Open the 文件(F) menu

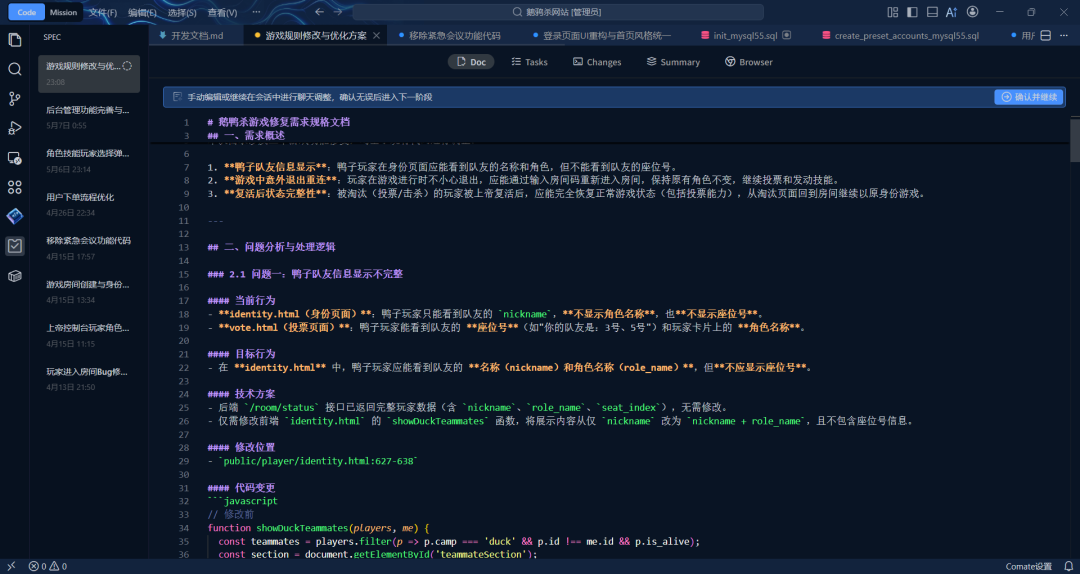tap(103, 12)
